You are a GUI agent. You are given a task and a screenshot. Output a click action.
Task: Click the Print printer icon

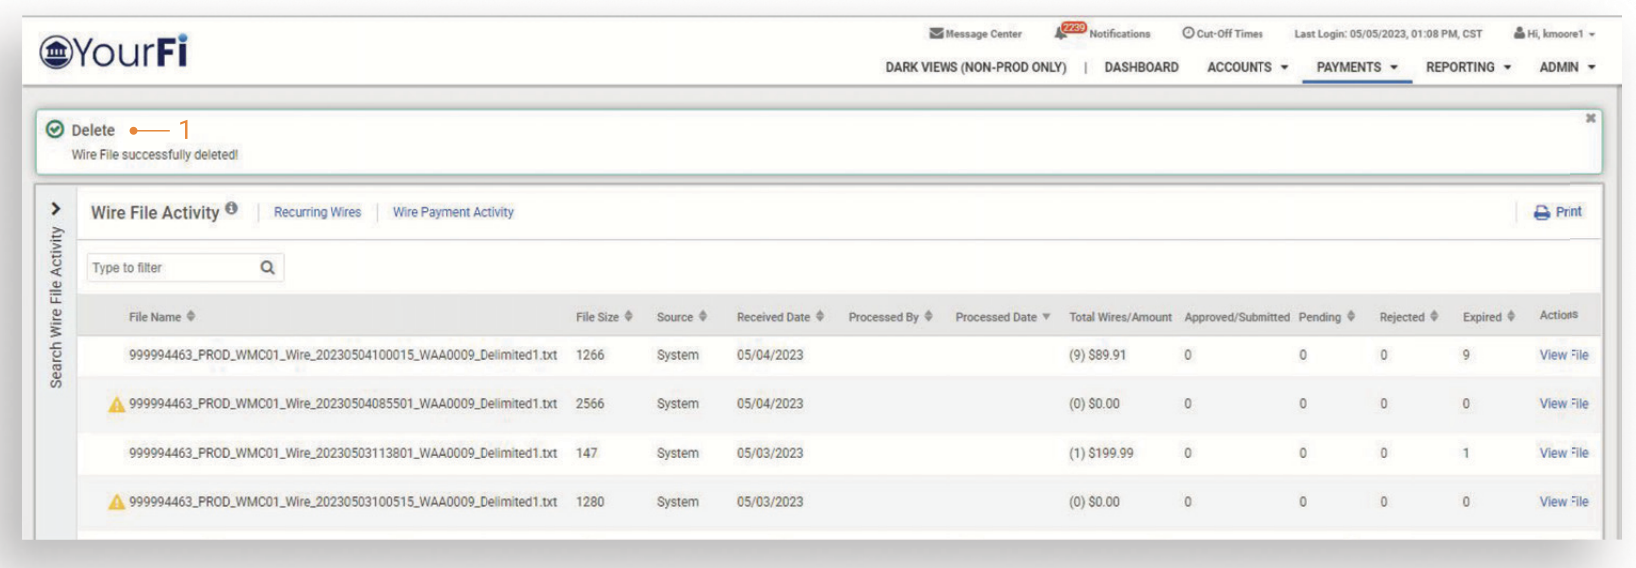pos(1542,212)
